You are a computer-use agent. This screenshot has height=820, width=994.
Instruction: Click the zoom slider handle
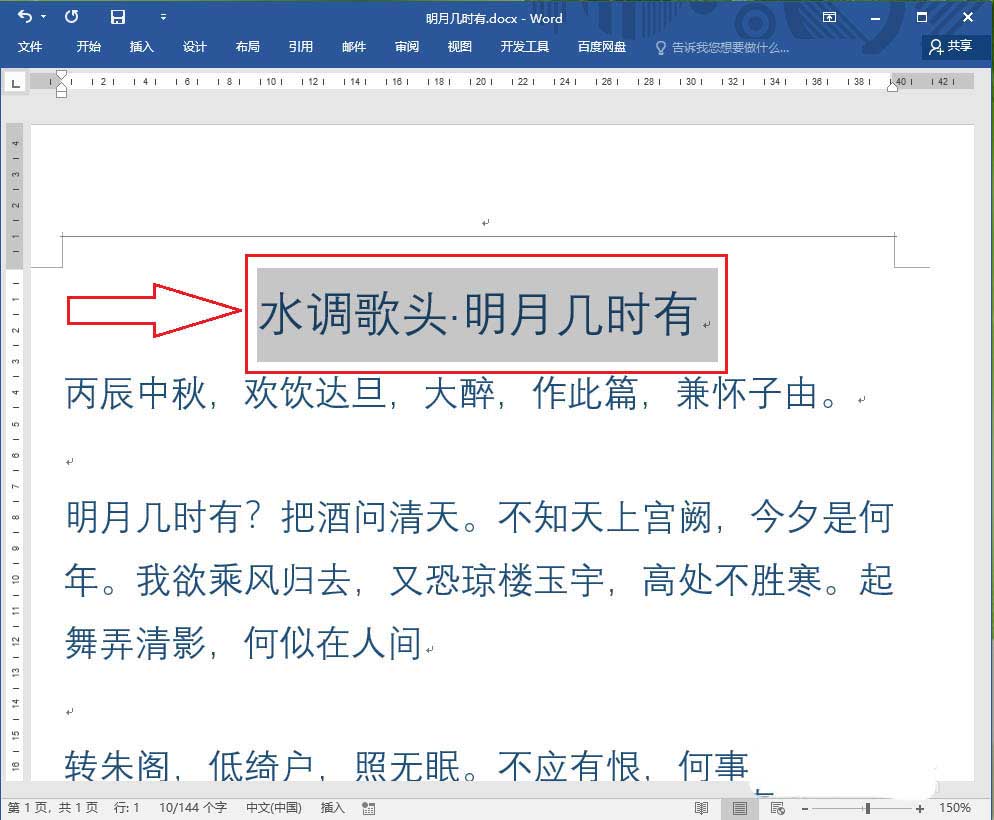pos(867,809)
